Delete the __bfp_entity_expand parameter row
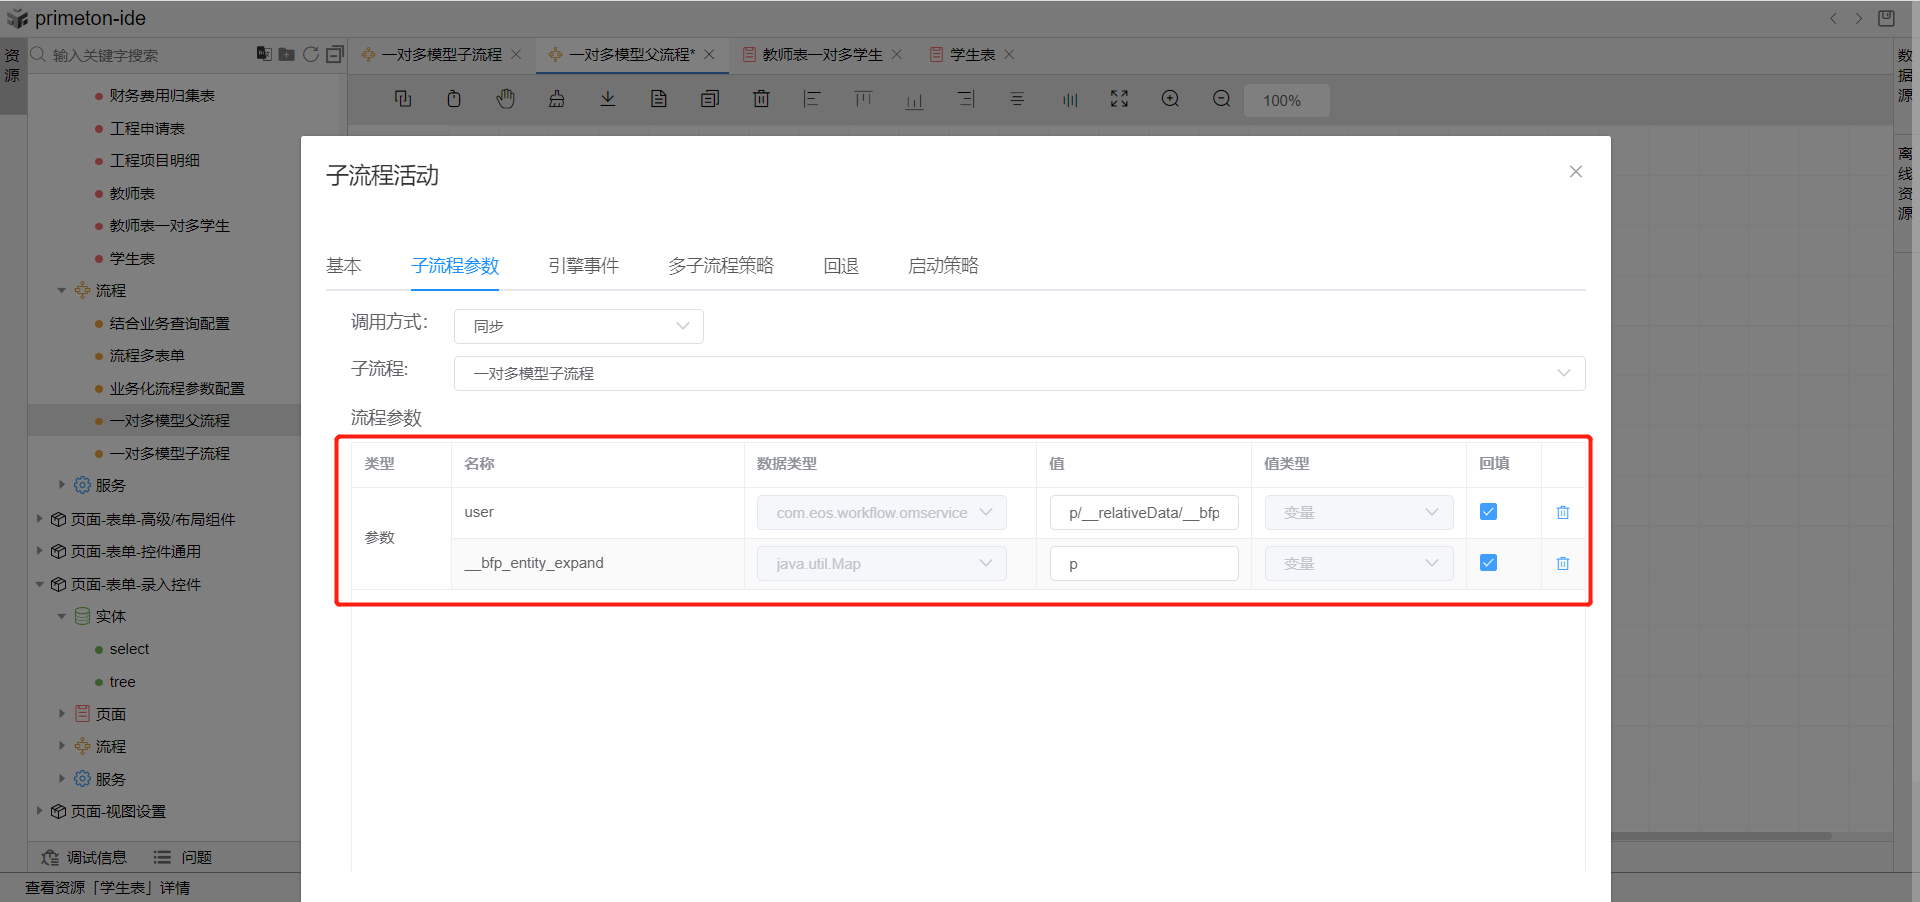Viewport: 1920px width, 902px height. tap(1562, 563)
